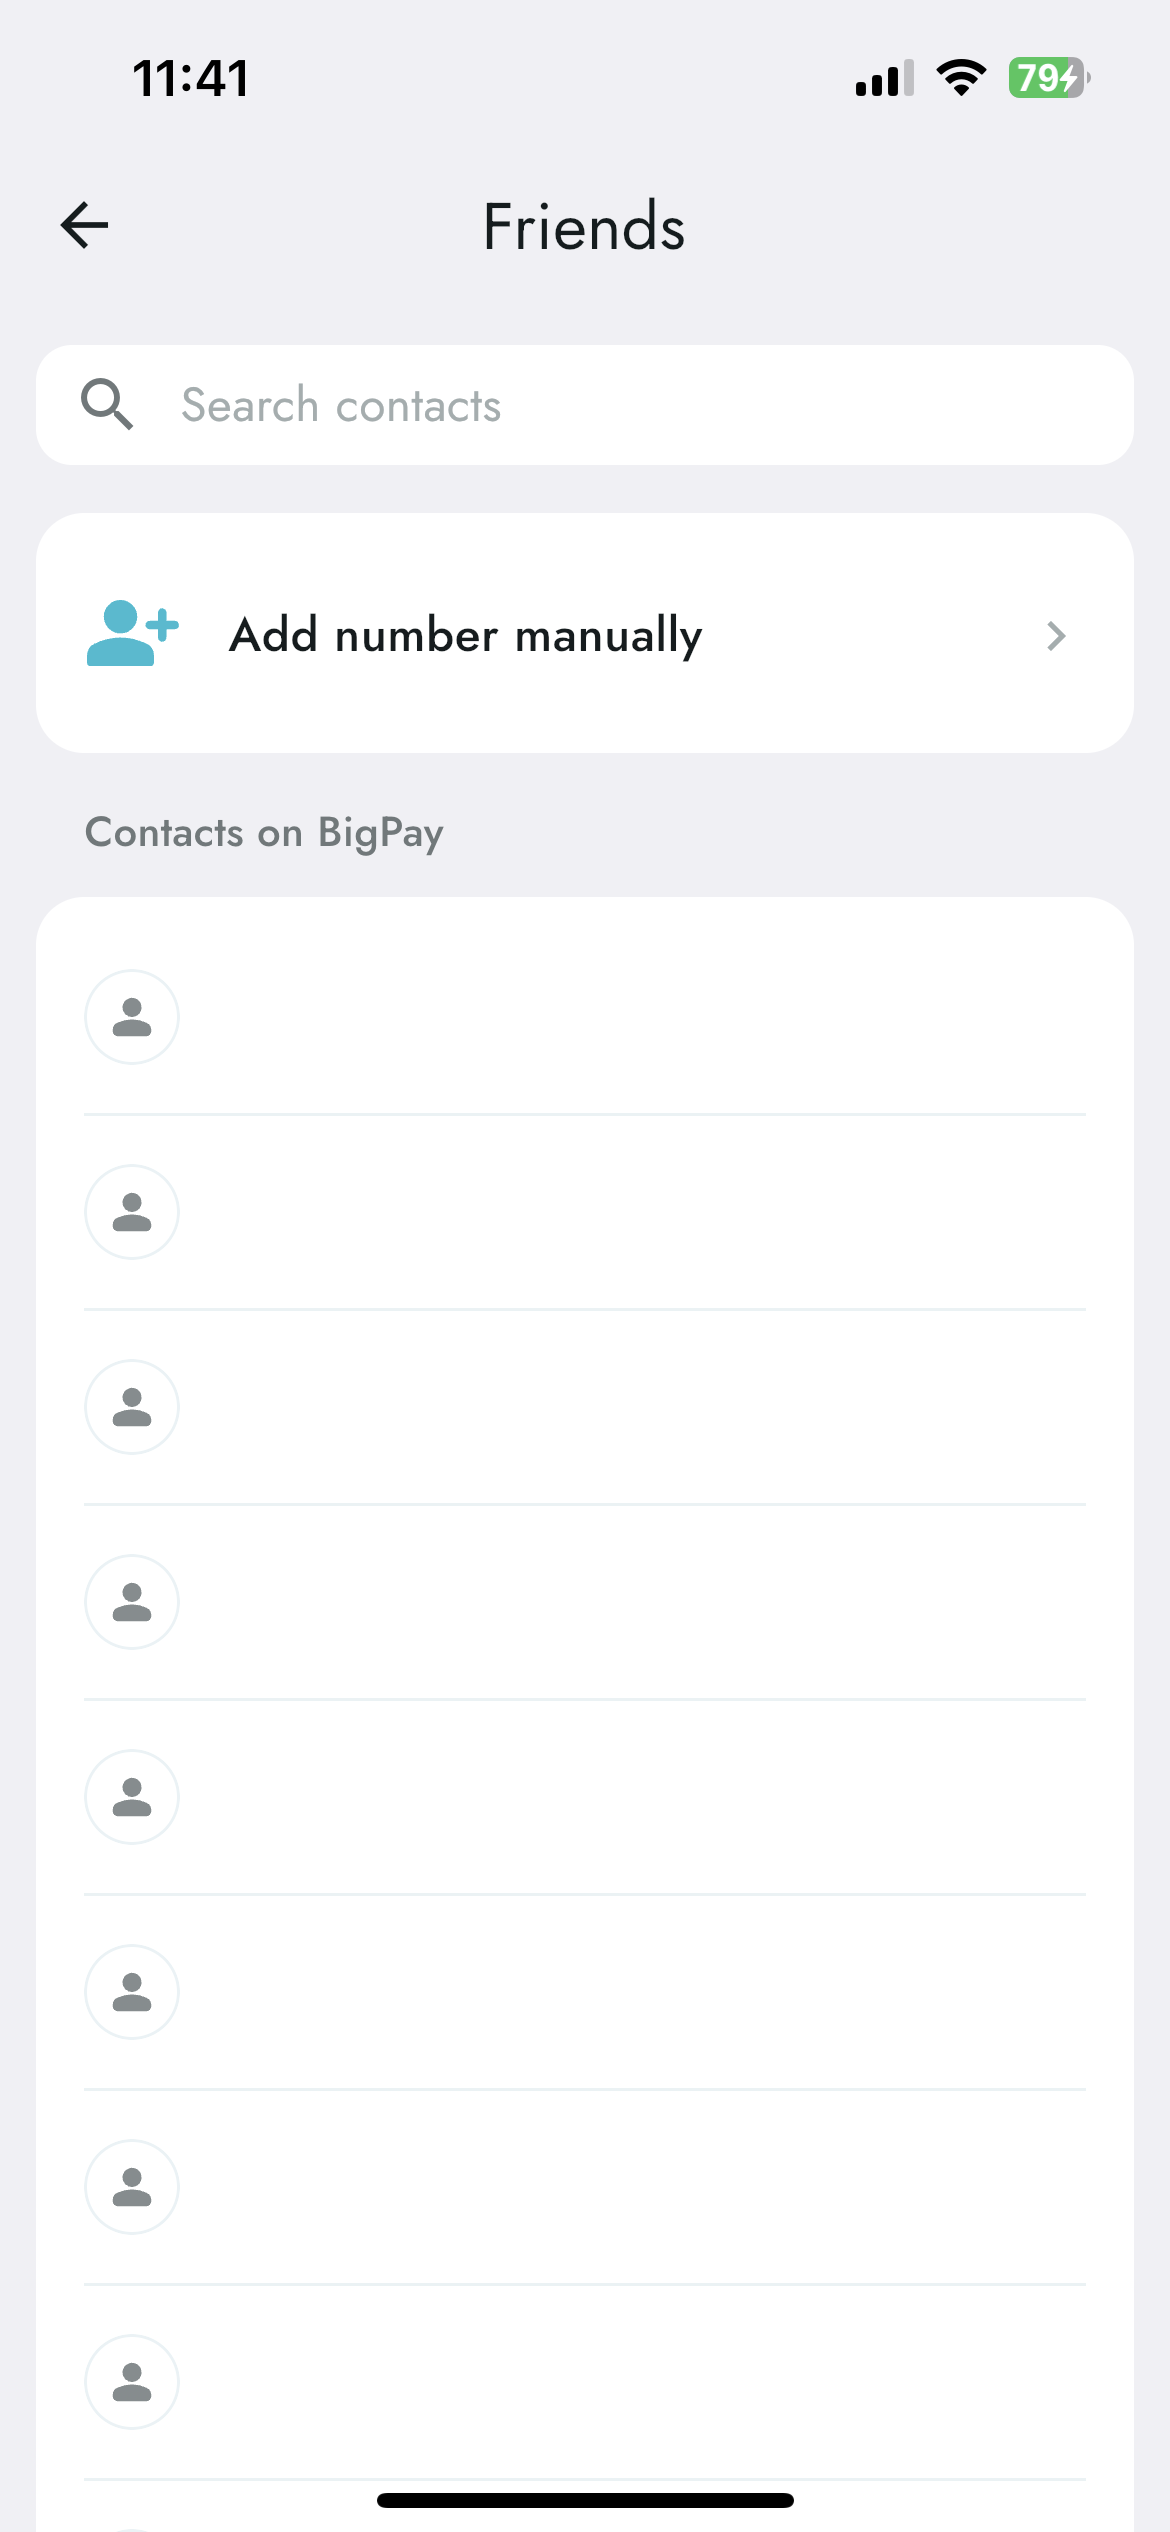Screen dimensions: 1170x2532
Task: Select the first contact avatar
Action: (x=132, y=1017)
